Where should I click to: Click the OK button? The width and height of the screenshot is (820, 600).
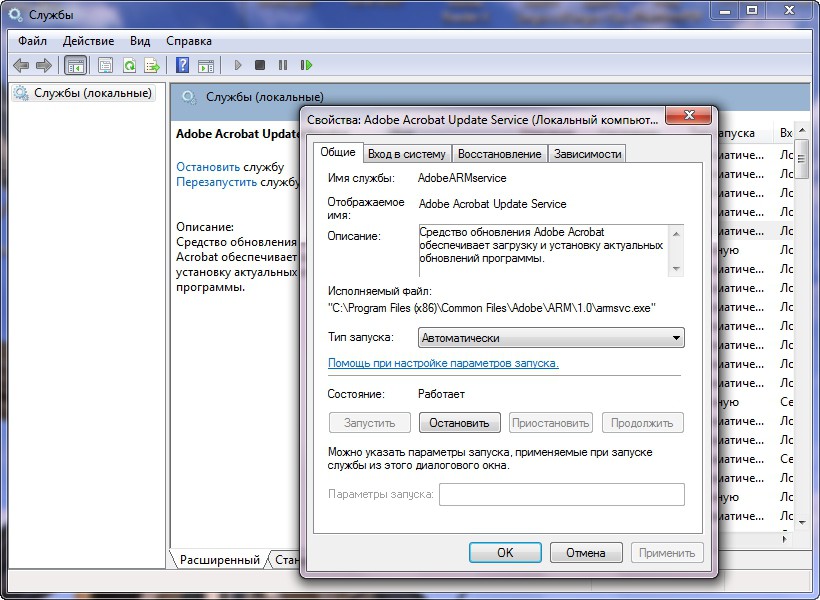[505, 552]
